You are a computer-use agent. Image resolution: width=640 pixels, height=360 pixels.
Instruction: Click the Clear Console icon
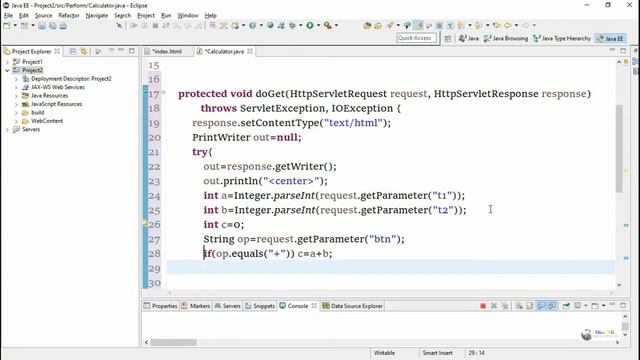[x=519, y=306]
